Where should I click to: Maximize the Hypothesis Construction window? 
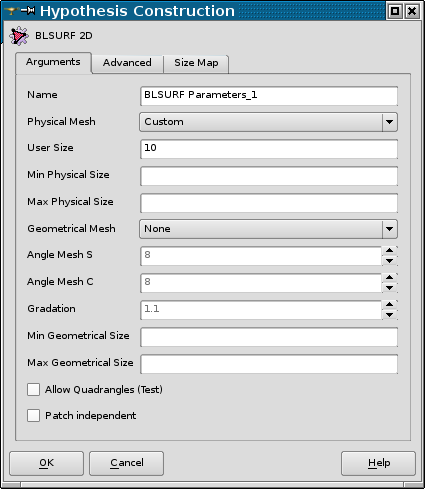[x=395, y=11]
